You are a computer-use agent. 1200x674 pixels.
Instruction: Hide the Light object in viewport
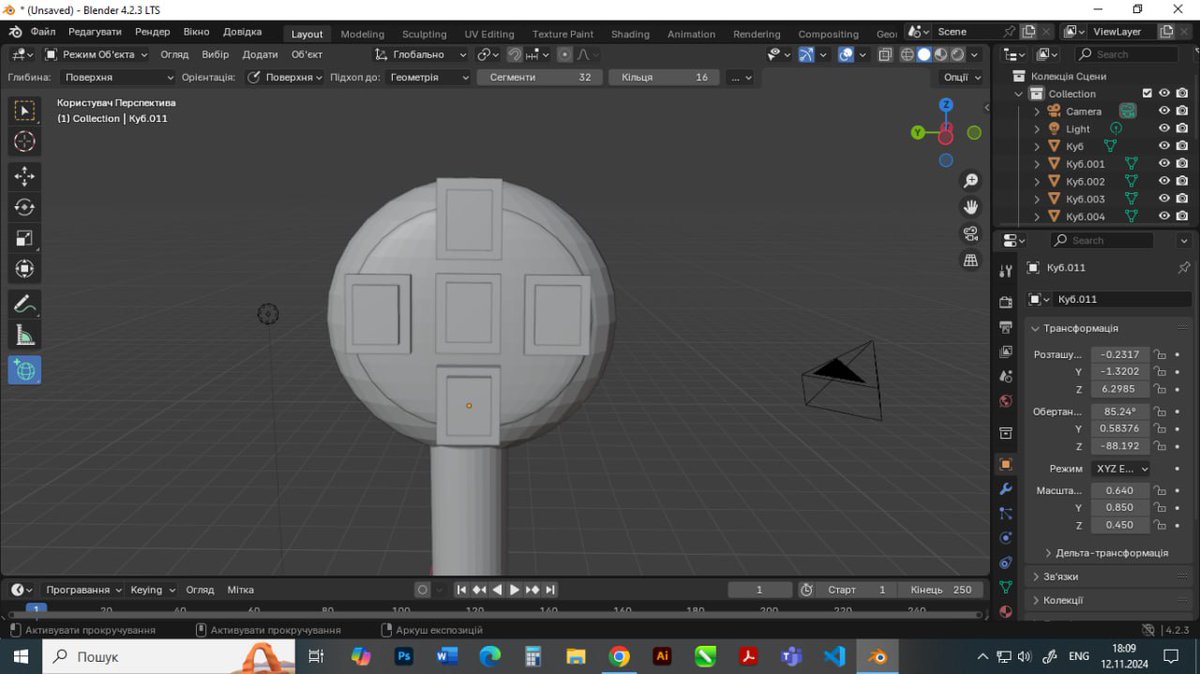click(1164, 129)
